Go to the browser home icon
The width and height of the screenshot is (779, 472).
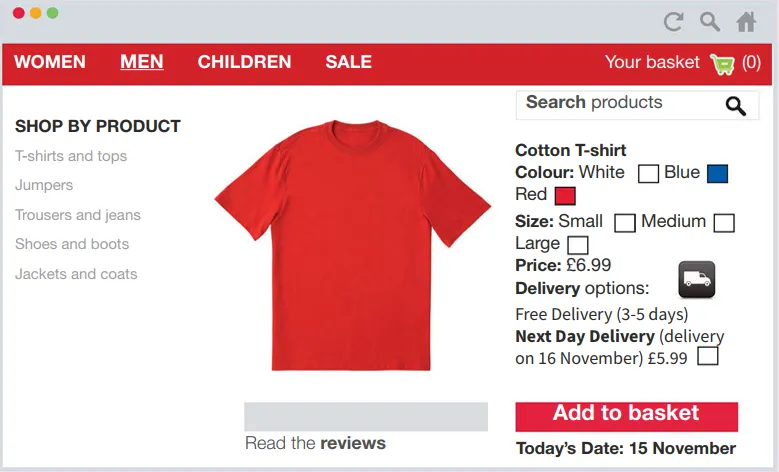[x=746, y=21]
